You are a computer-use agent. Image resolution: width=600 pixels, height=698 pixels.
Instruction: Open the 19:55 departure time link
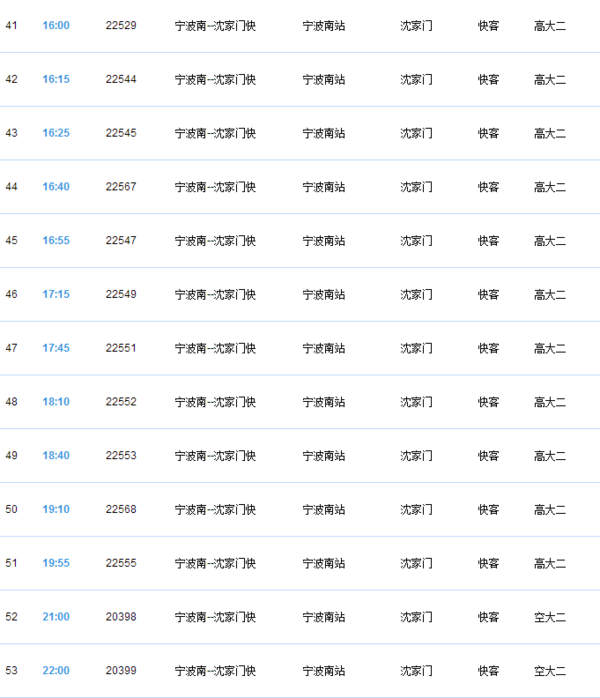point(56,563)
